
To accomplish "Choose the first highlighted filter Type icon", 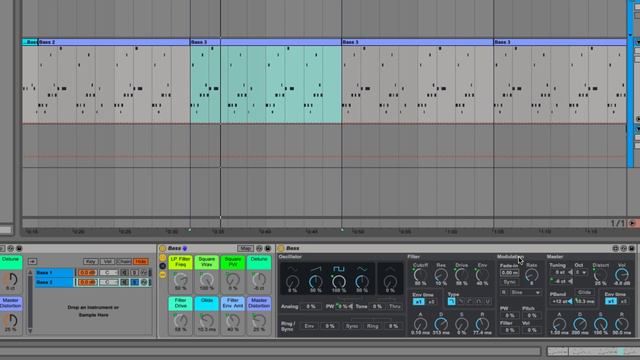I will point(451,301).
